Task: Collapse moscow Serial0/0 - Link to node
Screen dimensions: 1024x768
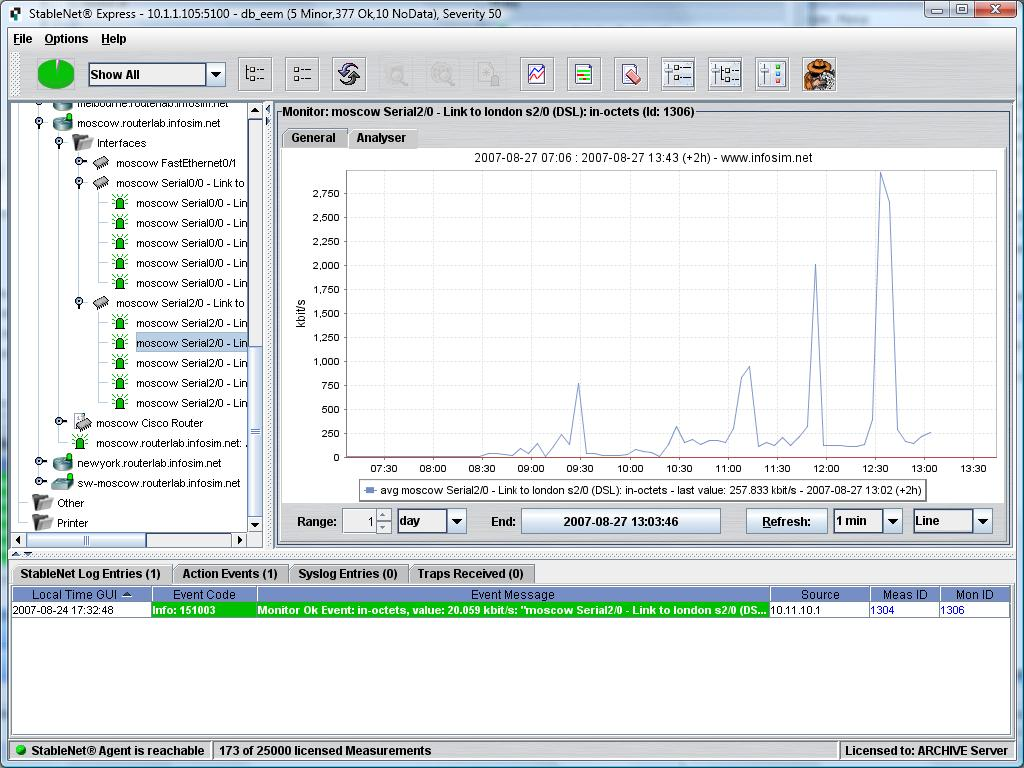Action: [80, 182]
